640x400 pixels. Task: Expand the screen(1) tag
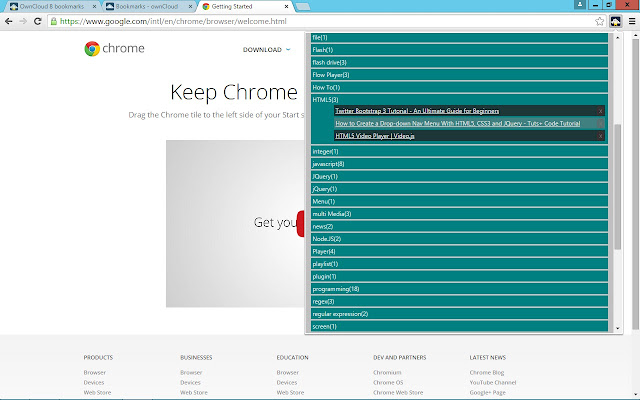tap(459, 327)
